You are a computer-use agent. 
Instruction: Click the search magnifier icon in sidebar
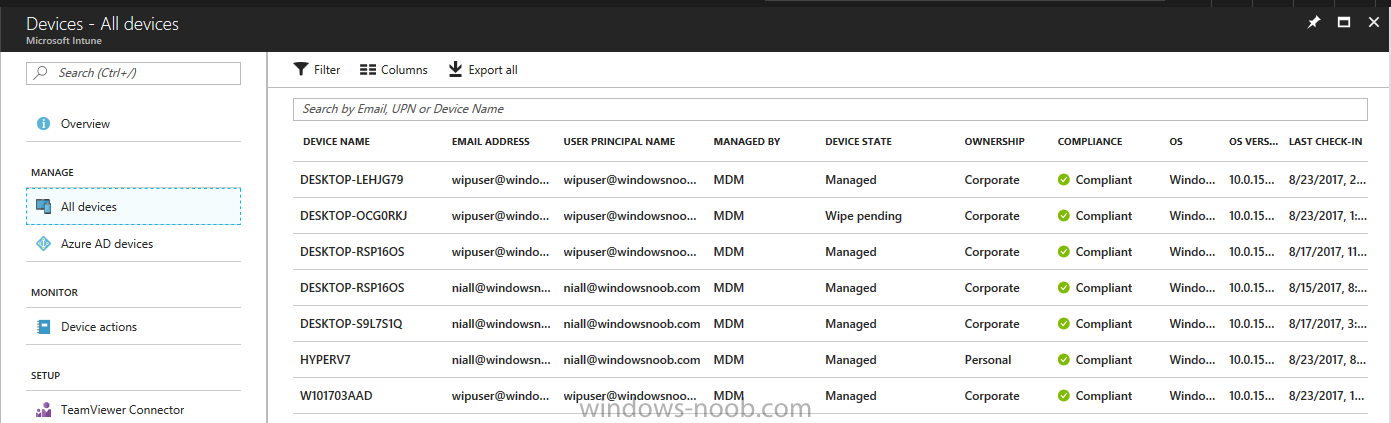(x=42, y=73)
